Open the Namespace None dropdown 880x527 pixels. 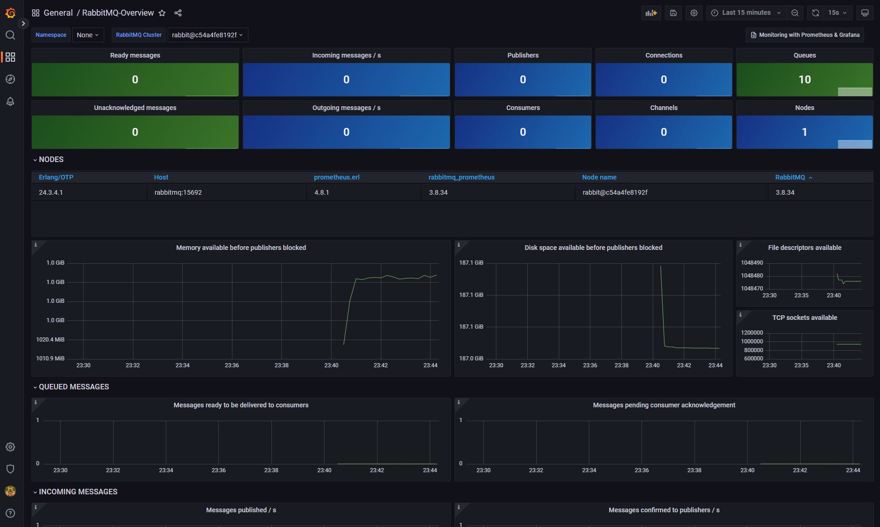point(88,35)
